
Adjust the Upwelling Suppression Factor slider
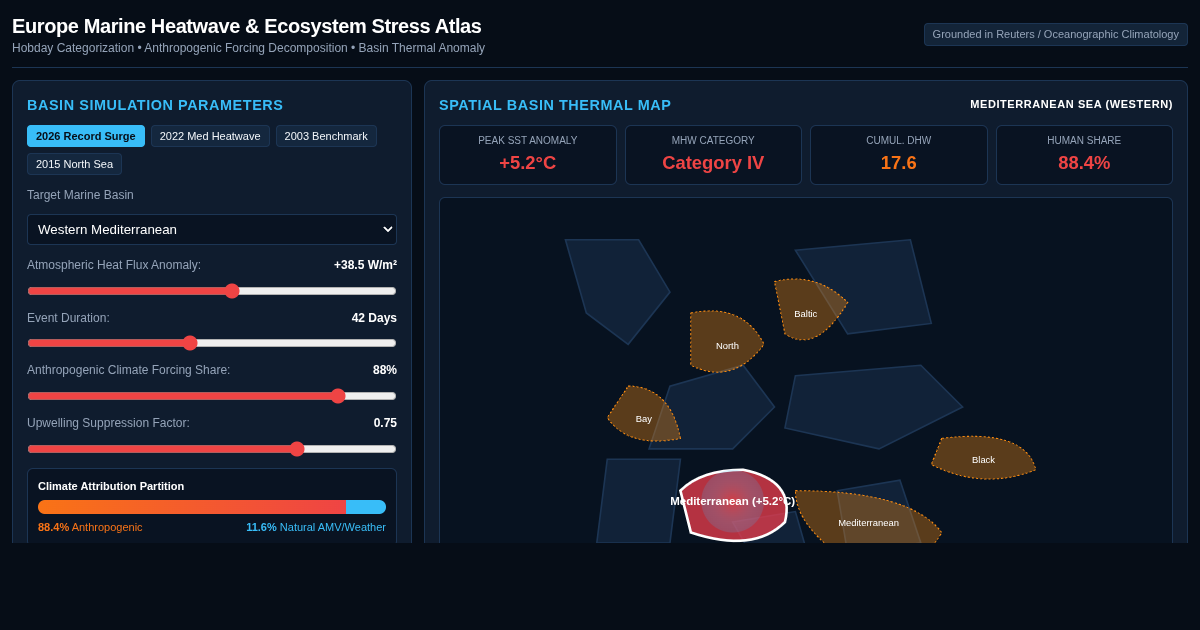pos(212,449)
